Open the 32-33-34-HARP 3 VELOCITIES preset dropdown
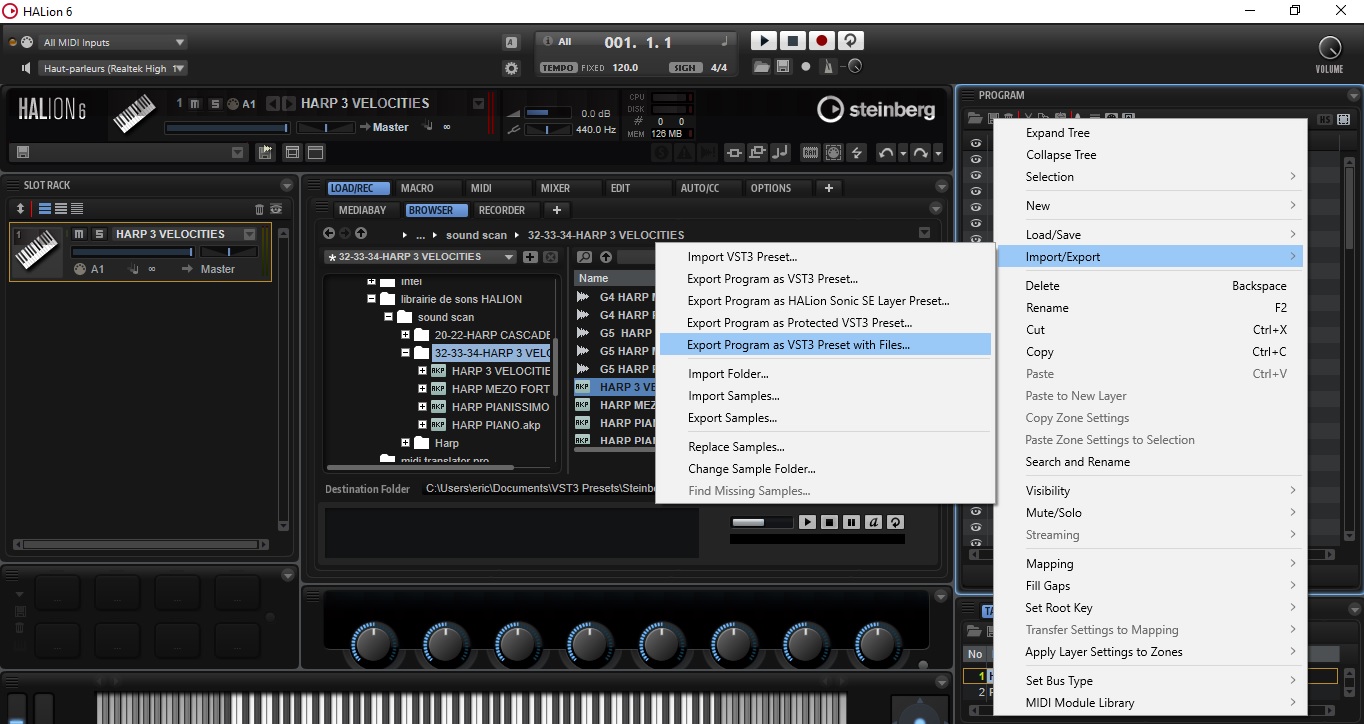Image resolution: width=1364 pixels, height=724 pixels. 509,257
